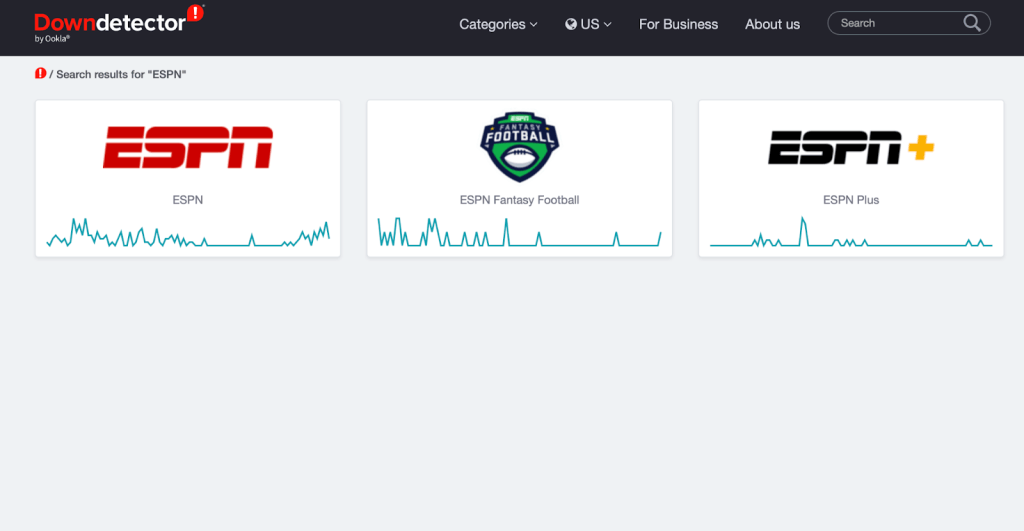Screen dimensions: 1024x531
Task: Open the ESPN Fantasy Football shield logo
Action: click(x=519, y=147)
